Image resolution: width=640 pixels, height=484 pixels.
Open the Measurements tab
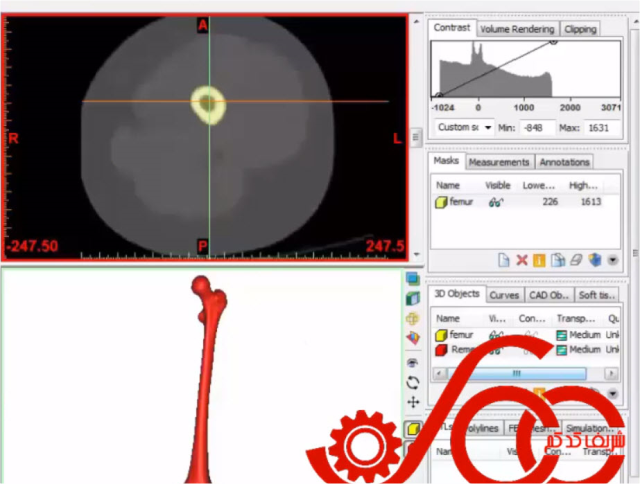[x=499, y=162]
